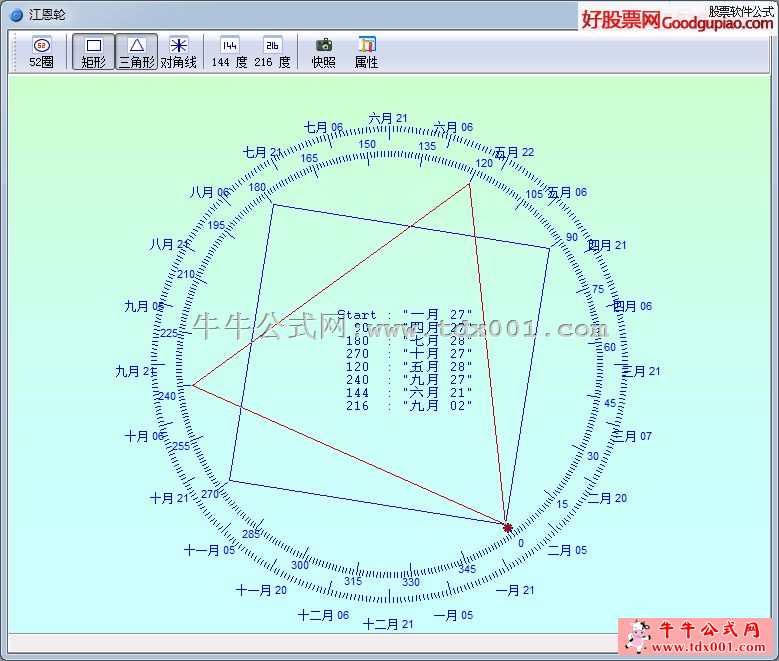Click the 五月 06 date label

click(567, 192)
